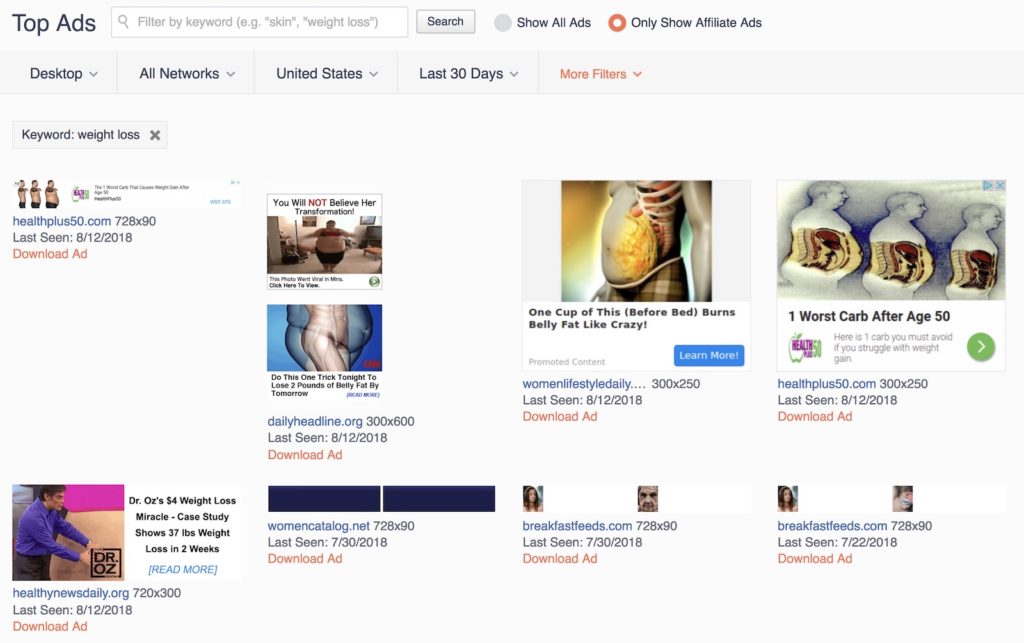Open the womencatalog.net link
Viewport: 1024px width, 643px height.
[x=319, y=526]
